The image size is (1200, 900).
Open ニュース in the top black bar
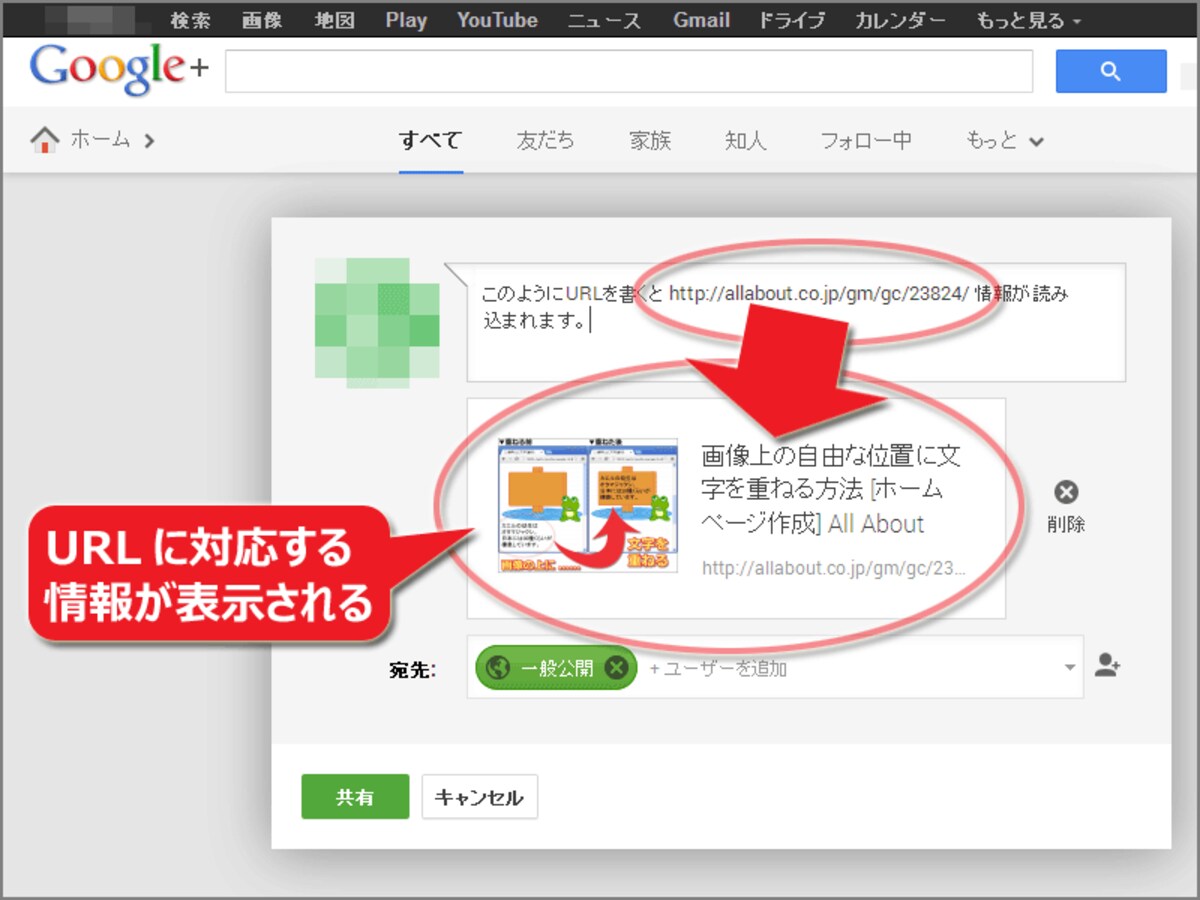click(x=604, y=20)
